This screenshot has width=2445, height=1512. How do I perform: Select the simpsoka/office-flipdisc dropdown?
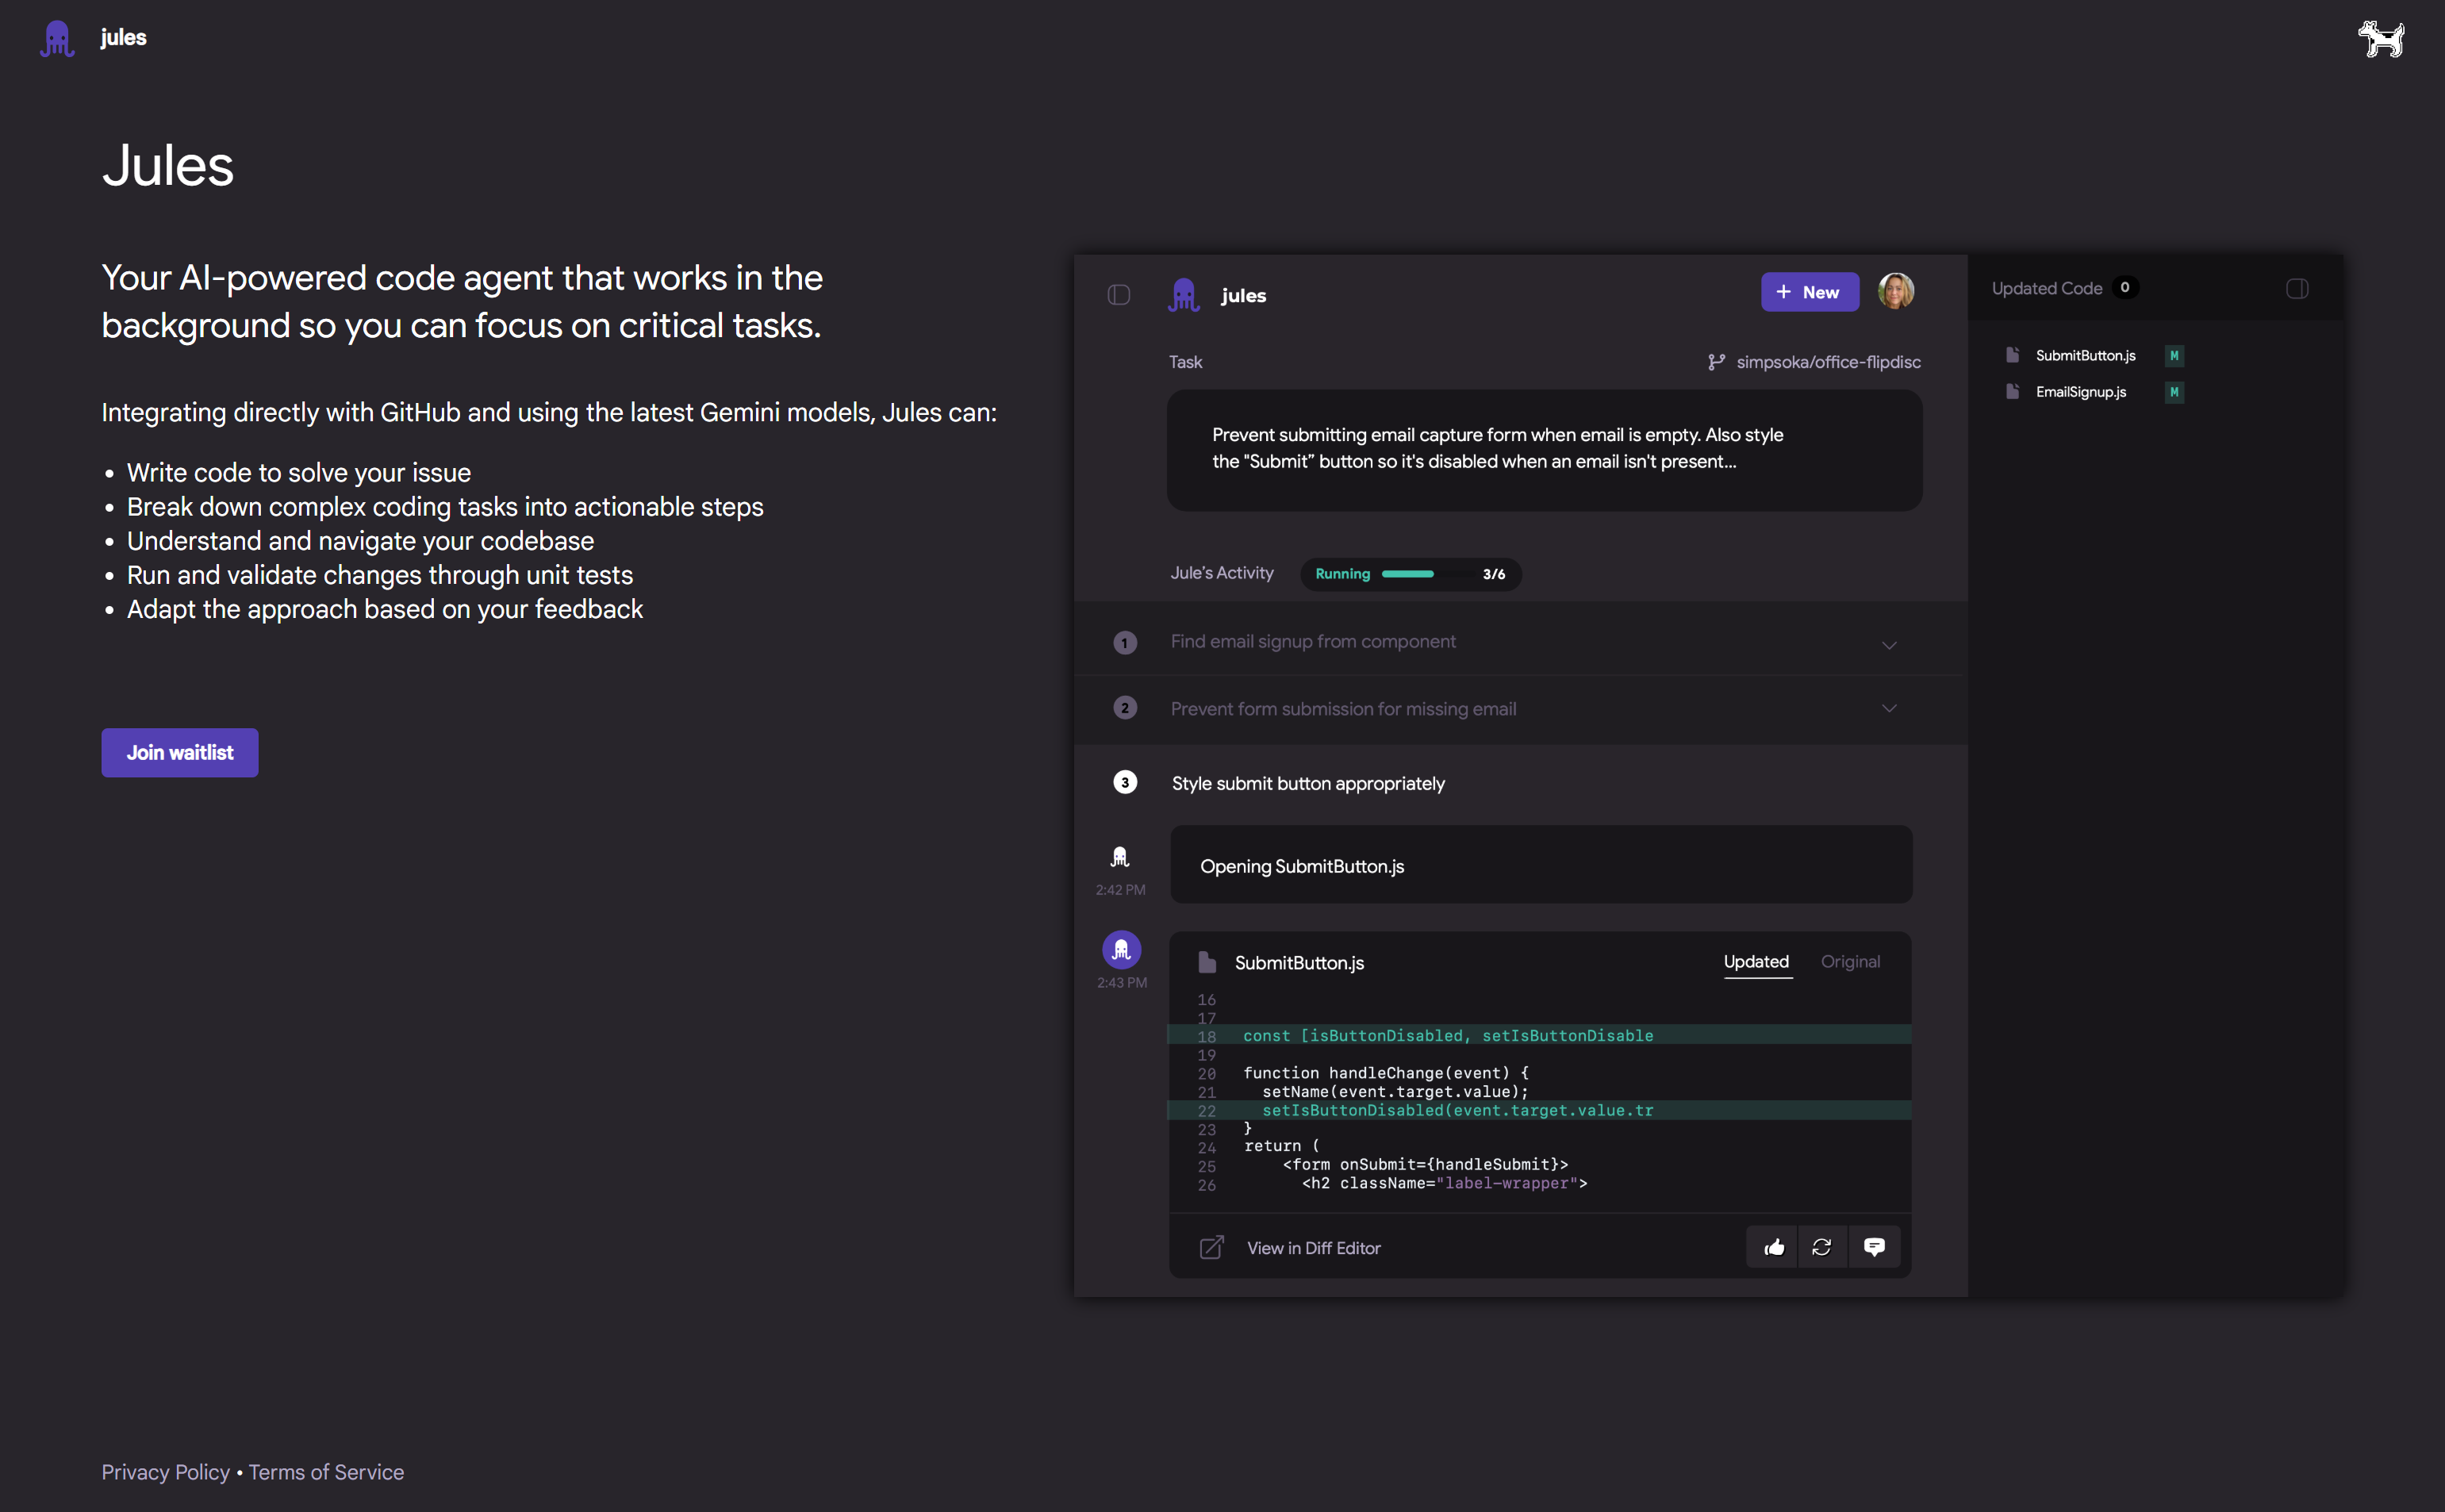point(1816,362)
